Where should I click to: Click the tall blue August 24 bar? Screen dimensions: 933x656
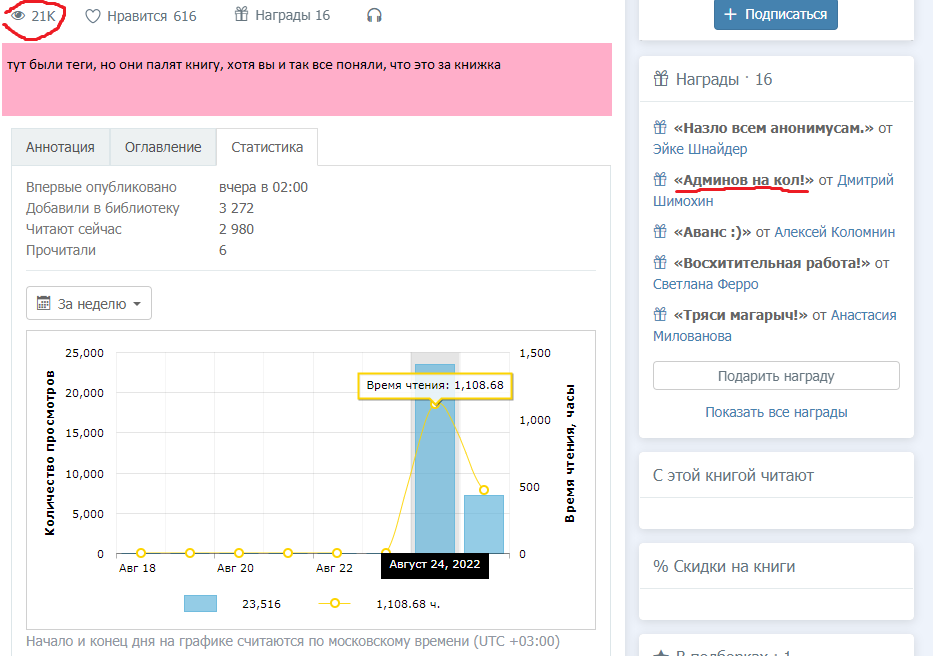pyautogui.click(x=435, y=470)
